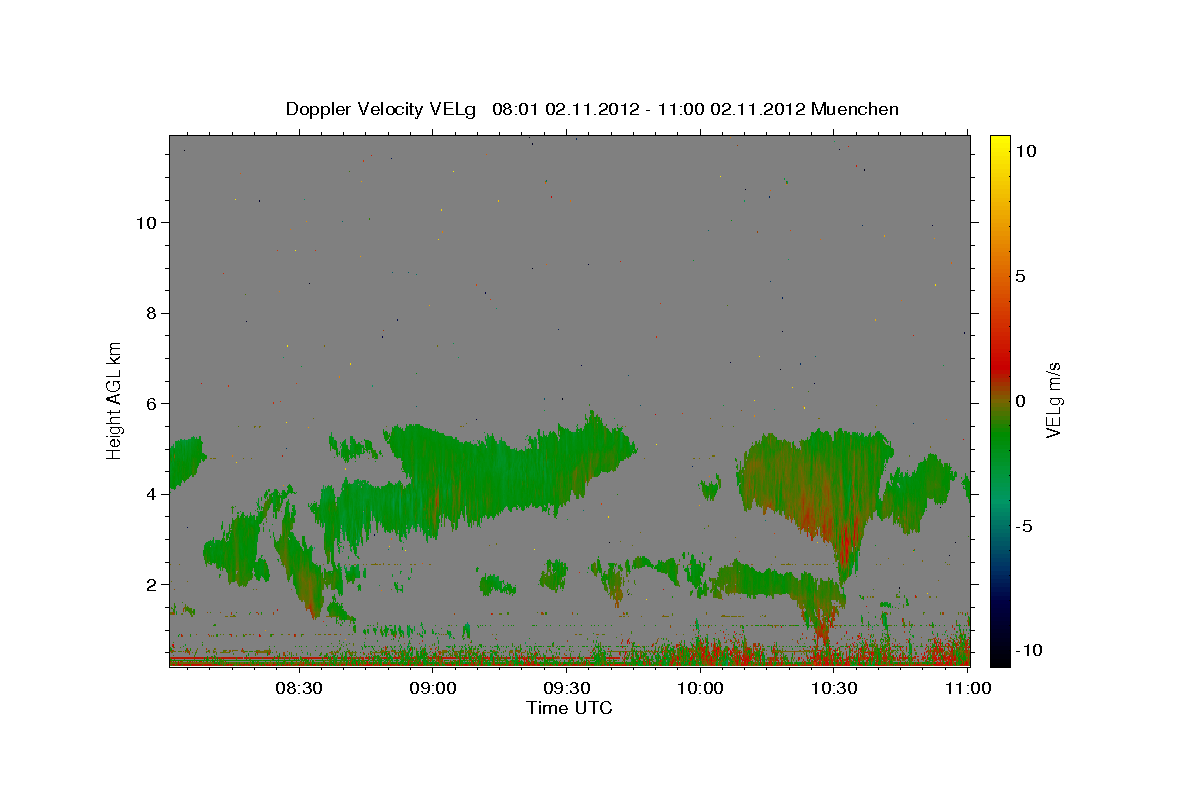Viewport: 1200px width, 800px height.
Task: Click the height axis label 10
Action: [x=146, y=222]
